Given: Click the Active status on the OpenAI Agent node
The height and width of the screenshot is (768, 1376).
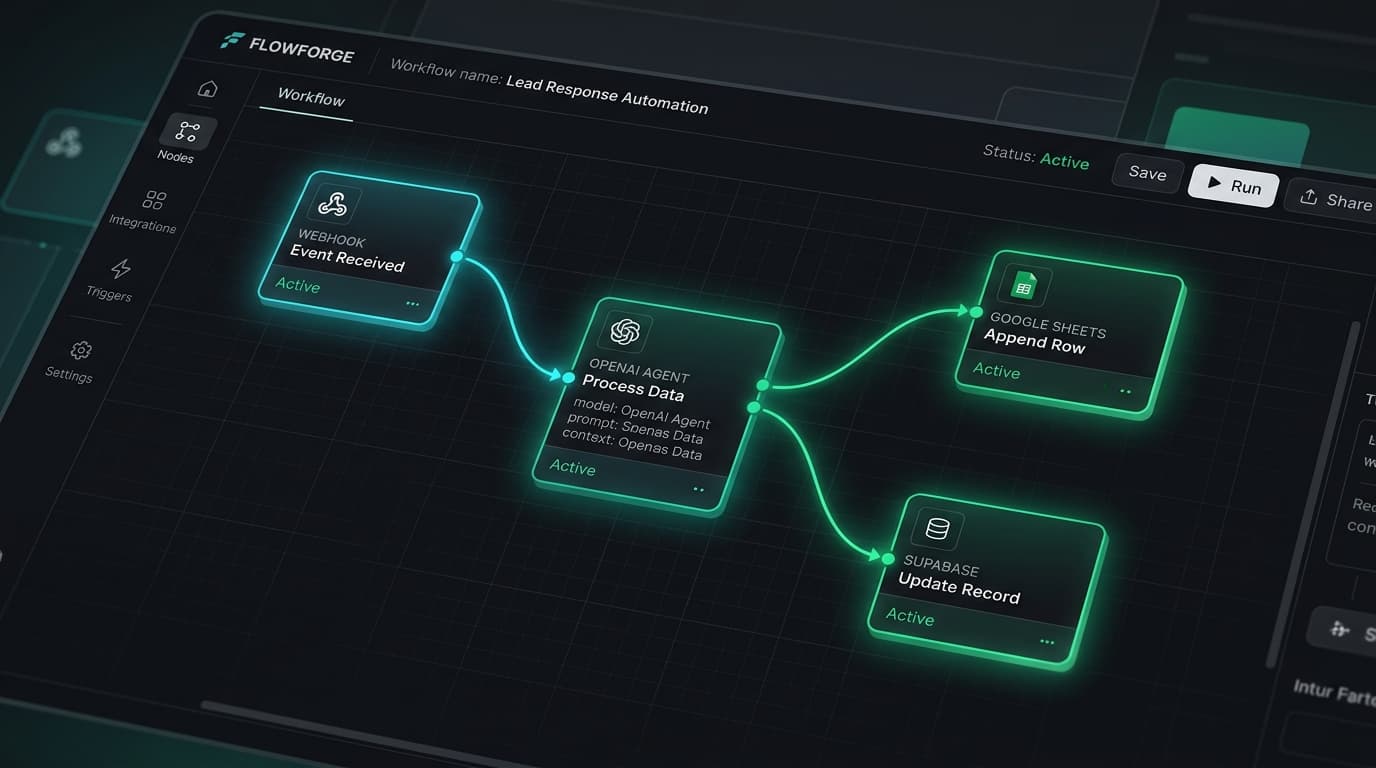Looking at the screenshot, I should pyautogui.click(x=572, y=467).
